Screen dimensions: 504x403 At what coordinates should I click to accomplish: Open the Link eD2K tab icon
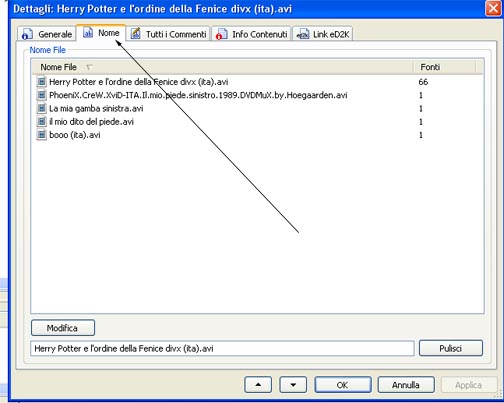tap(302, 34)
